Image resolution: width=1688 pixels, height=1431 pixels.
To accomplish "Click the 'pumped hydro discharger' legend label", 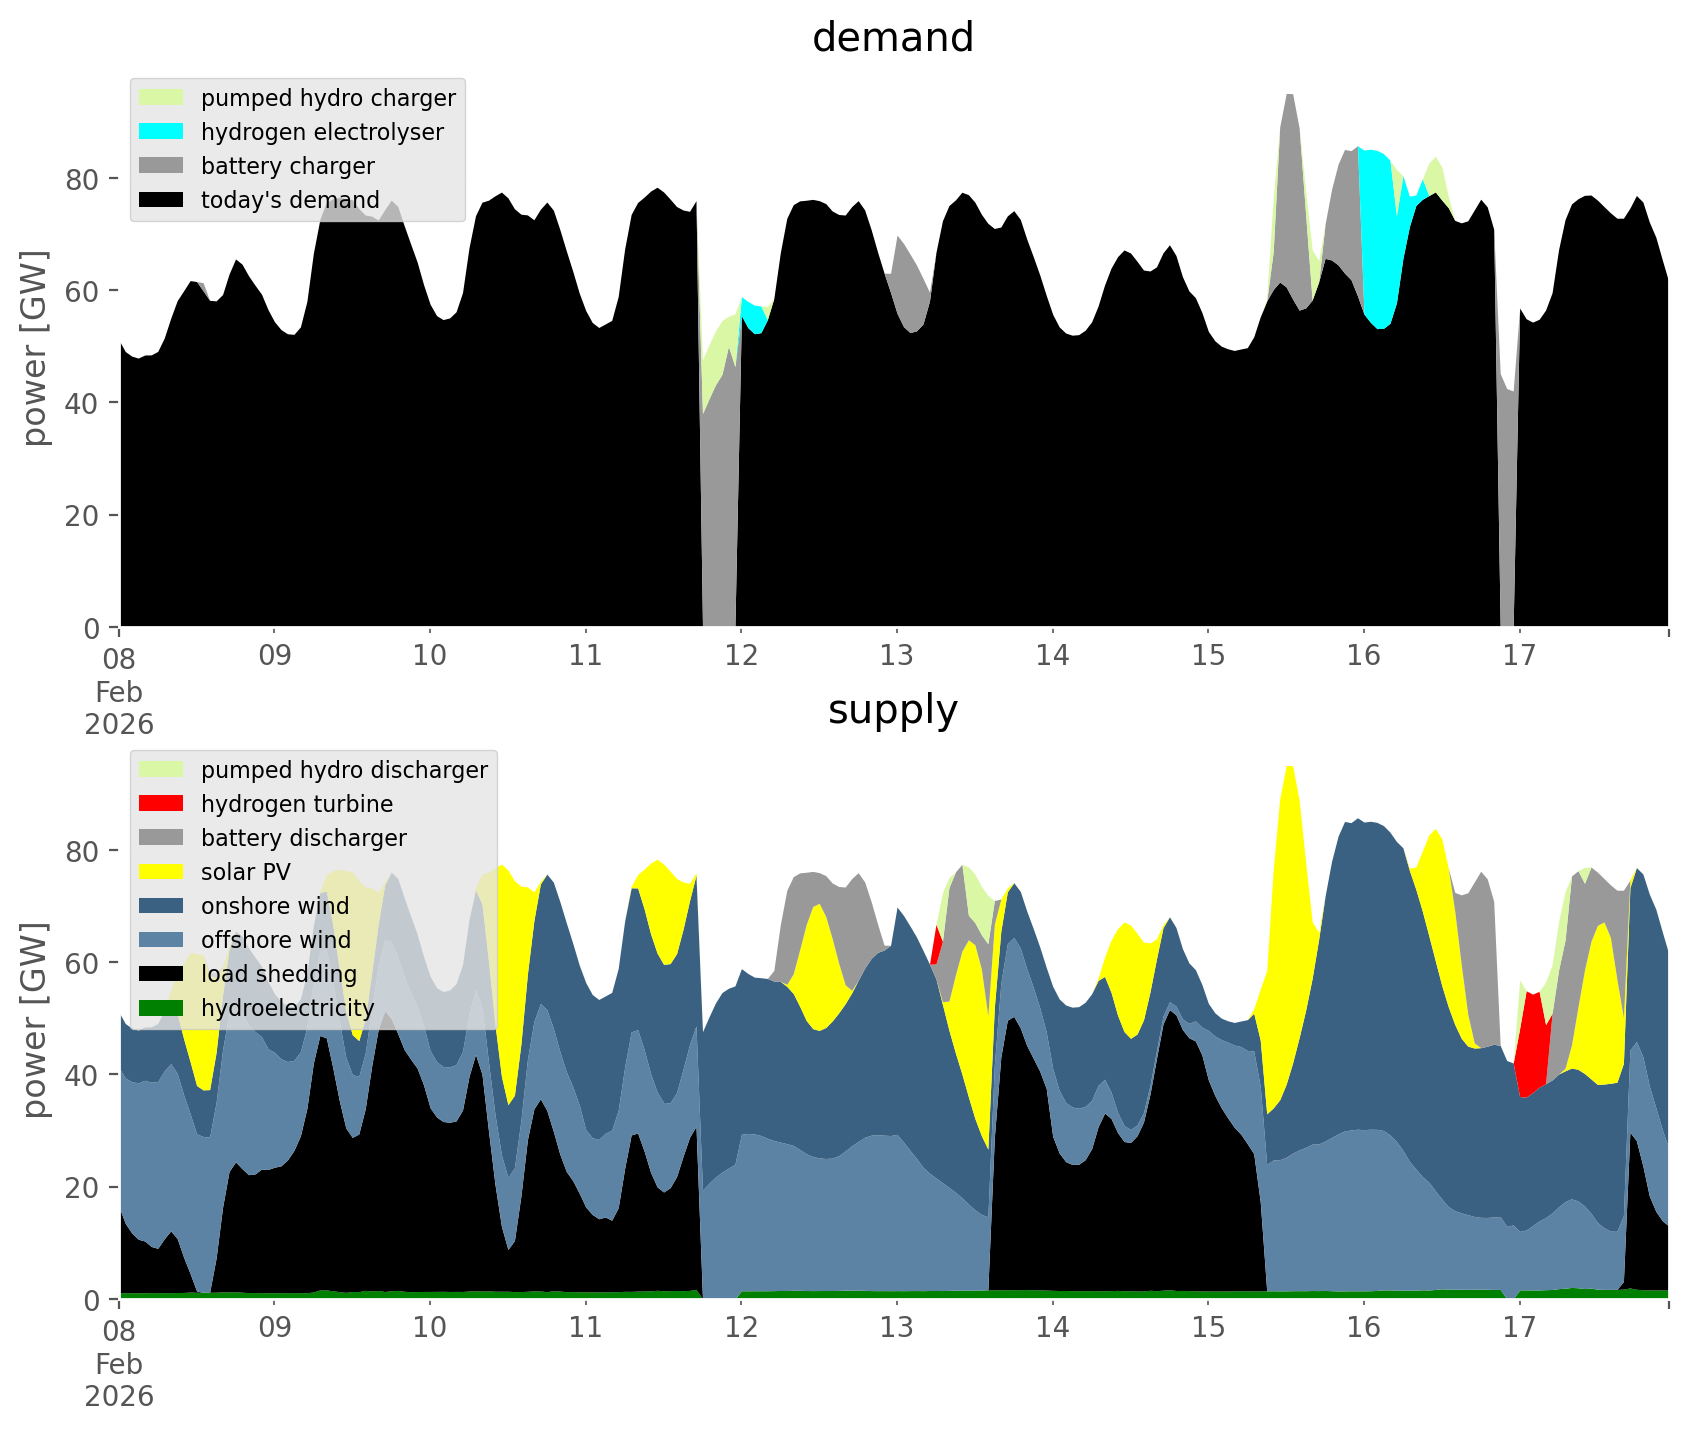I will (x=344, y=770).
